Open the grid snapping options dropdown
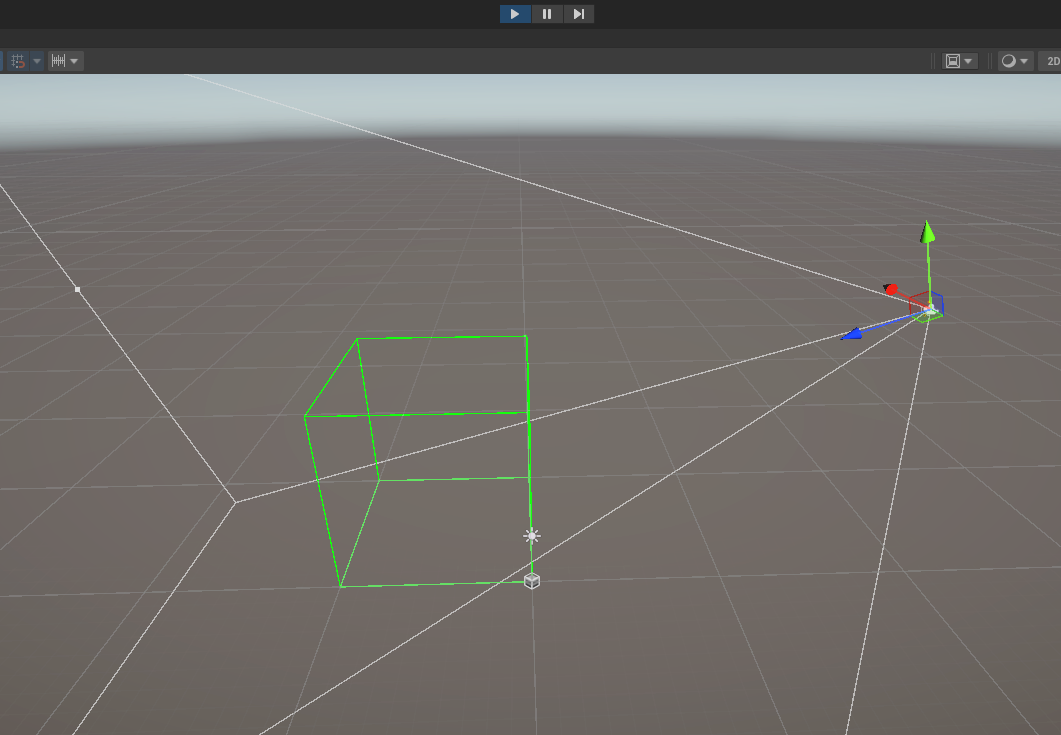The height and width of the screenshot is (735, 1061). (37, 61)
